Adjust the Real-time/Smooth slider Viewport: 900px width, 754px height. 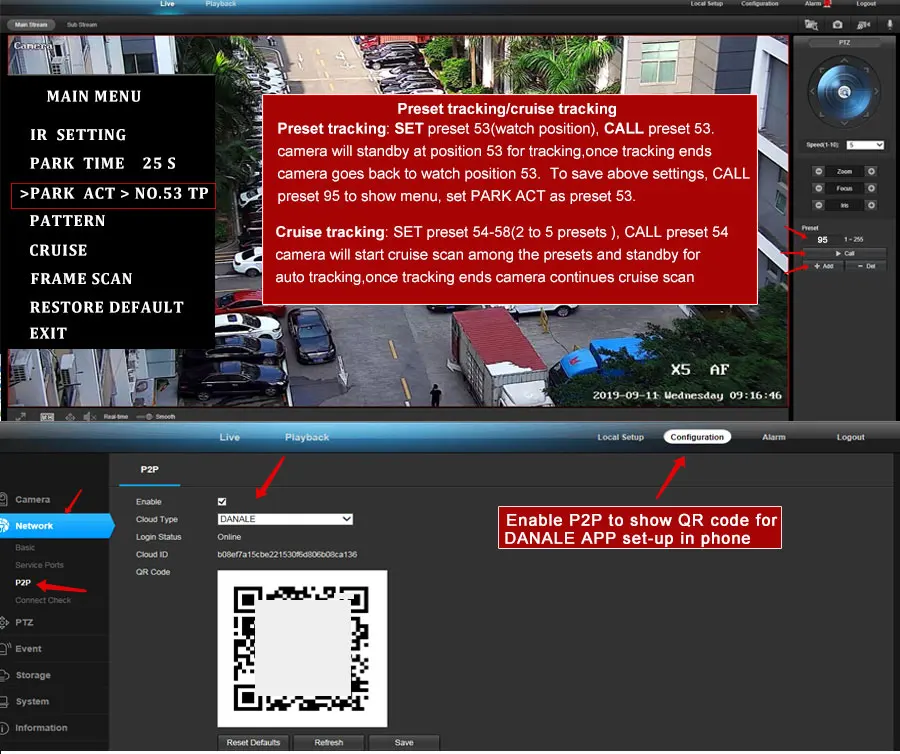pos(145,417)
